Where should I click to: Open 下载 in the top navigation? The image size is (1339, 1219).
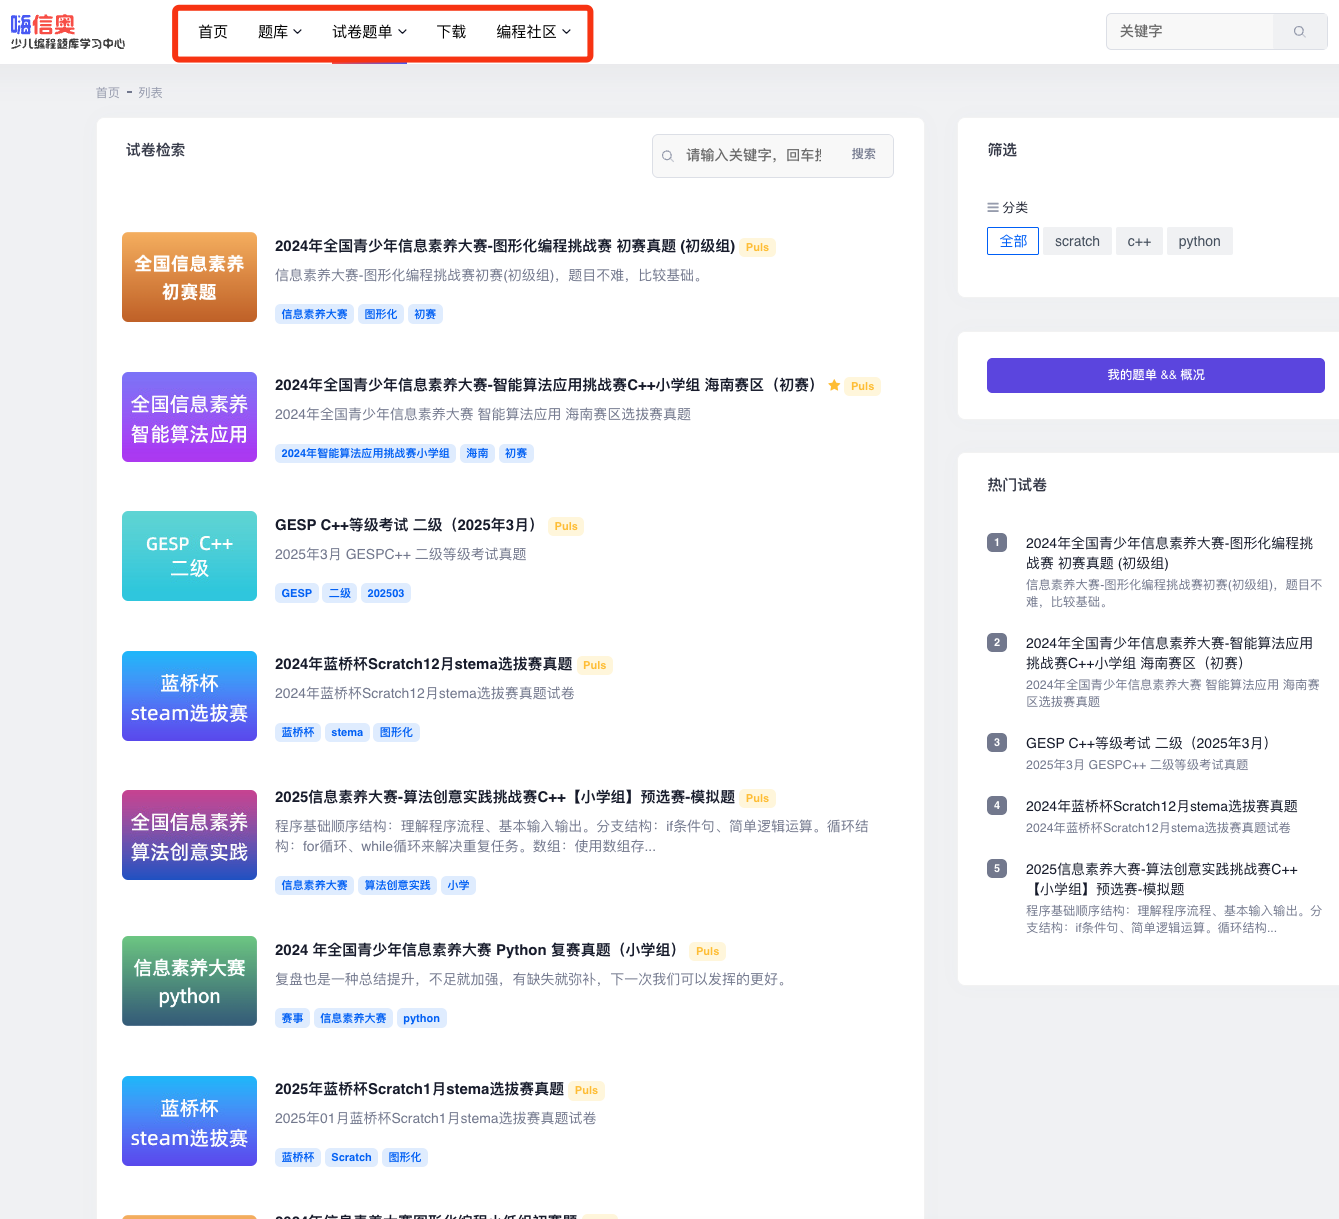click(x=452, y=32)
